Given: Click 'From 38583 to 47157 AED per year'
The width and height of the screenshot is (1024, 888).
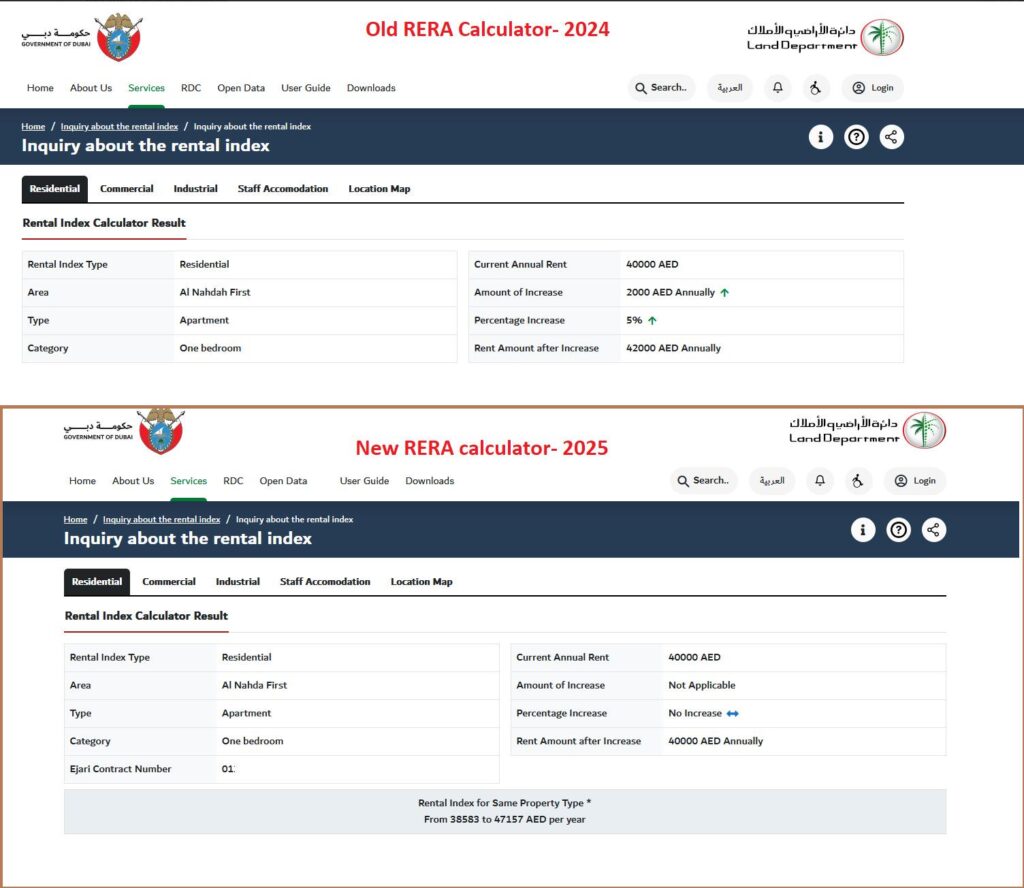Looking at the screenshot, I should point(504,819).
